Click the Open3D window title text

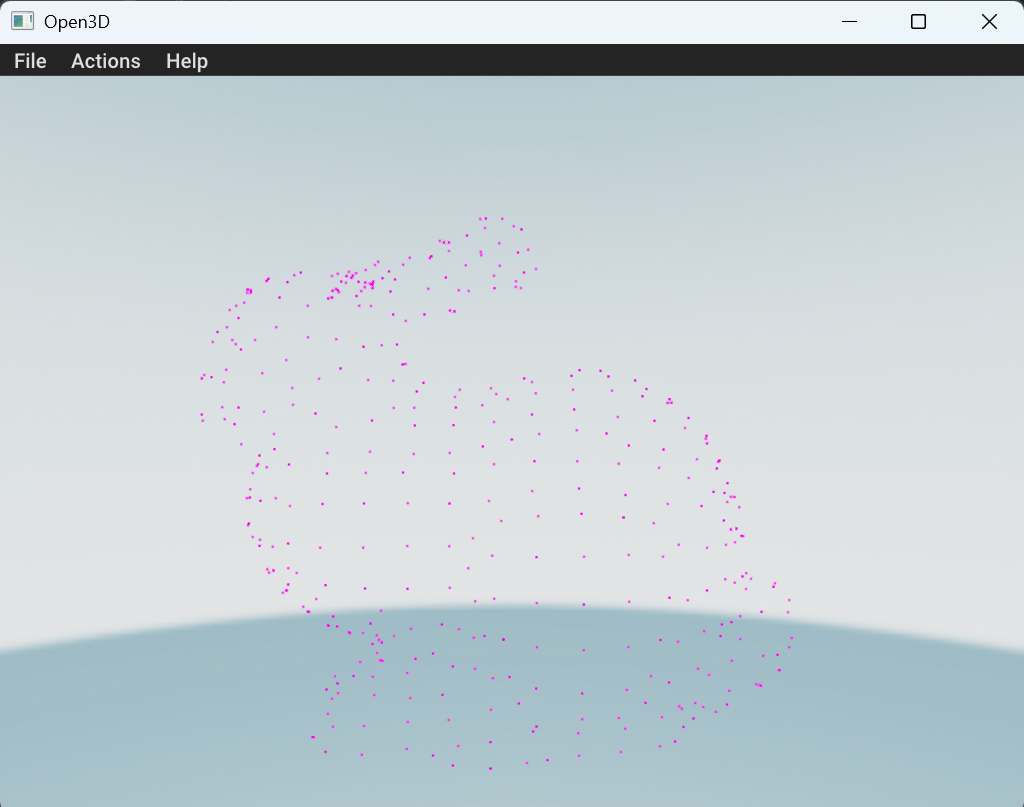(x=76, y=22)
